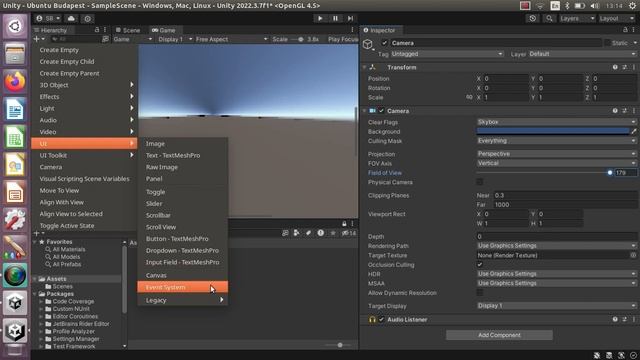640x360 pixels.
Task: Toggle the Inspector panel lock icon
Action: click(x=625, y=30)
